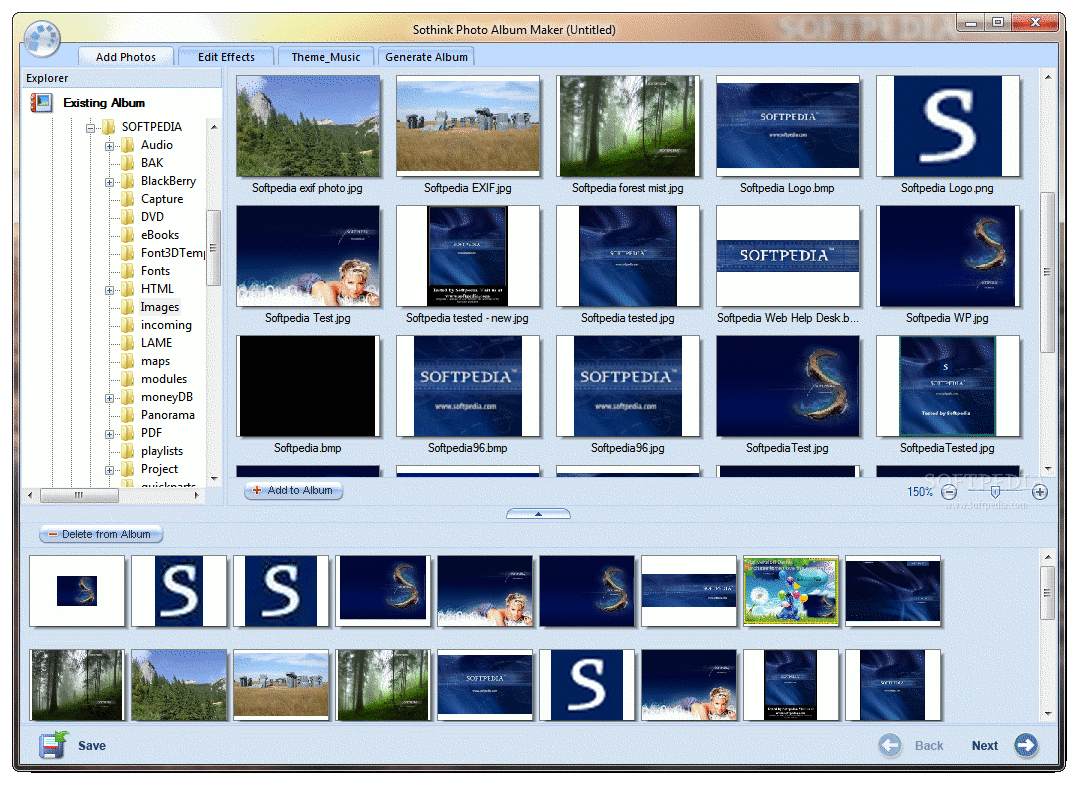Expand the HTML folder node
This screenshot has width=1086, height=792.
point(109,290)
